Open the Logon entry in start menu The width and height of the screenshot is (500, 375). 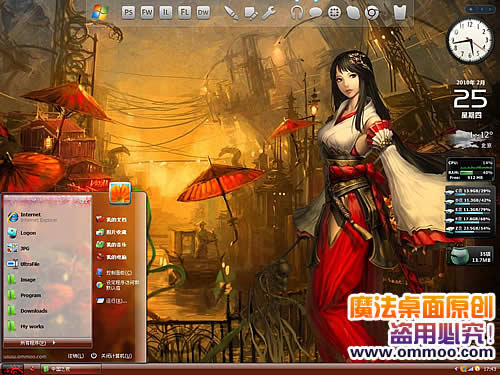(22, 233)
